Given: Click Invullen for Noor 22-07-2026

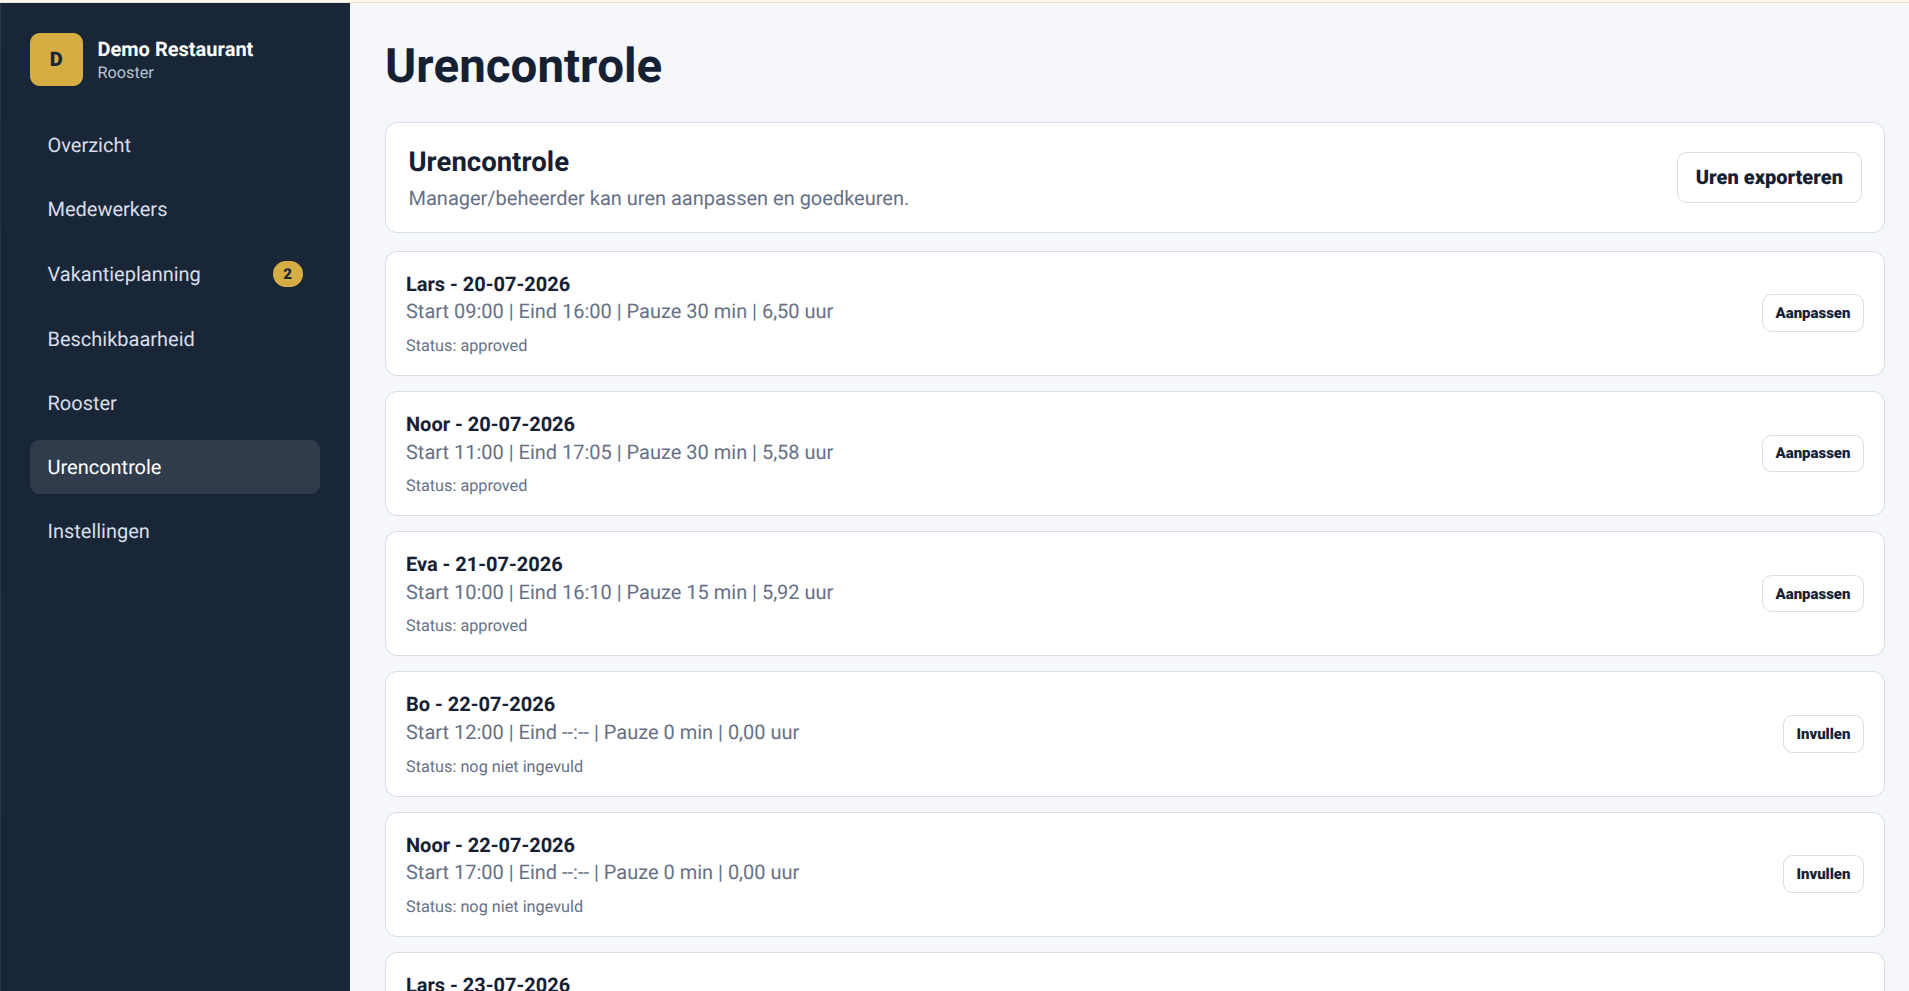Looking at the screenshot, I should 1823,874.
